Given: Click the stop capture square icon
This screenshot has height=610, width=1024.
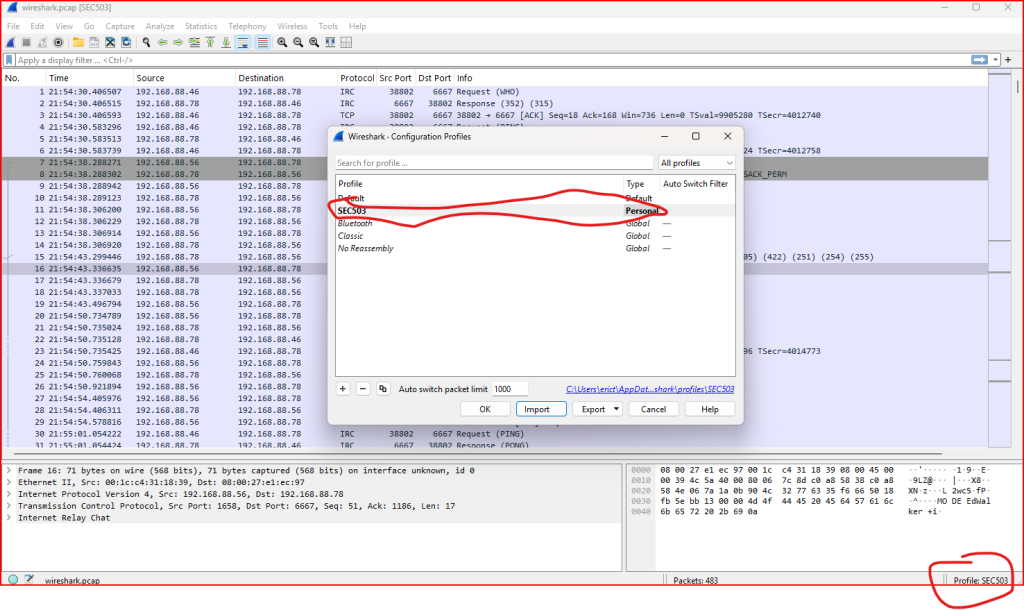Looking at the screenshot, I should point(27,42).
